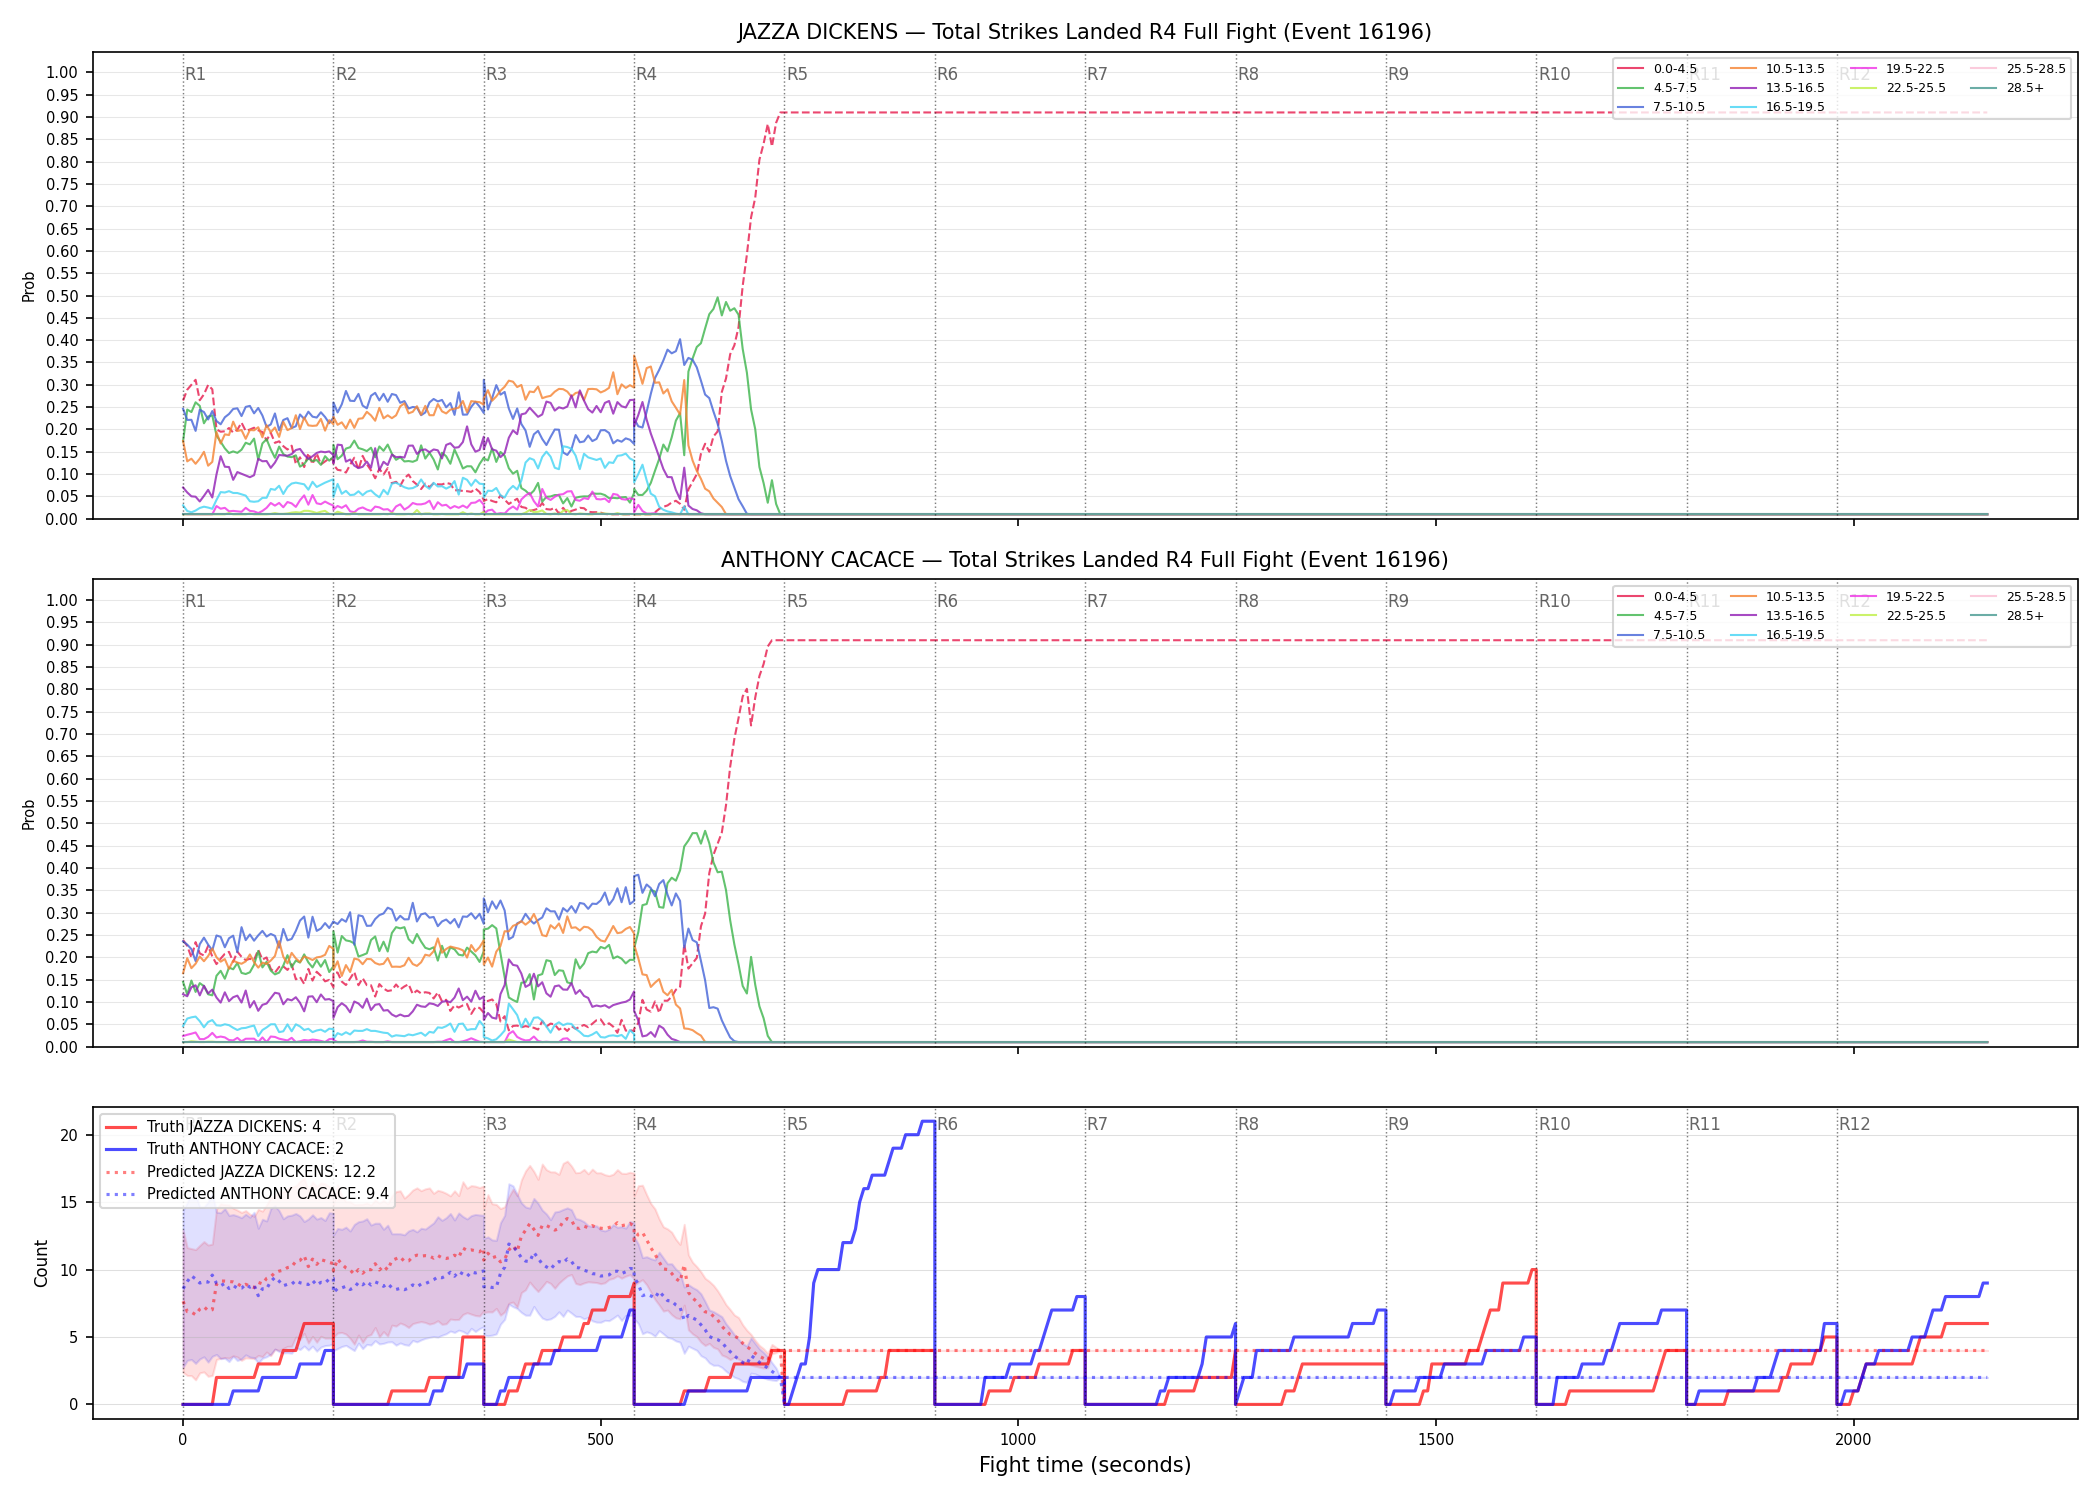Screen dimensions: 2100x1500
Task: Click the R5 round marker in top chart
Action: point(797,74)
